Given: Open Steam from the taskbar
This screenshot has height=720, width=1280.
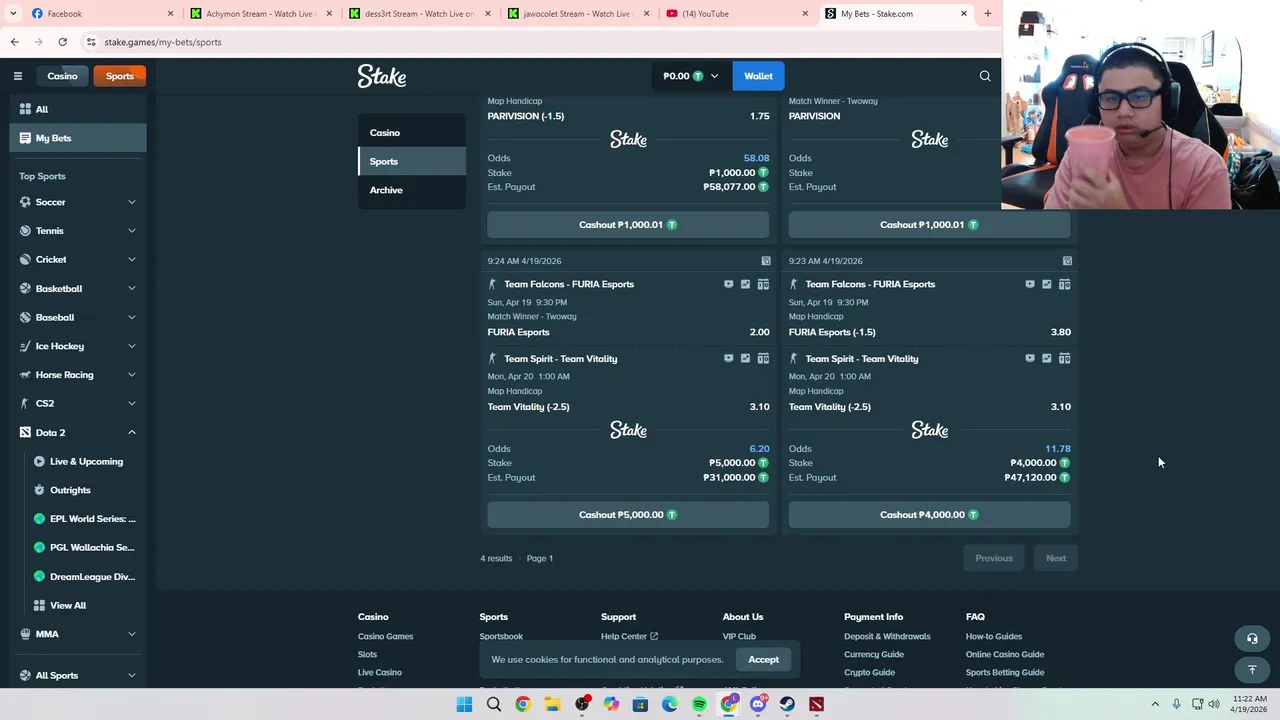Looking at the screenshot, I should click(787, 705).
